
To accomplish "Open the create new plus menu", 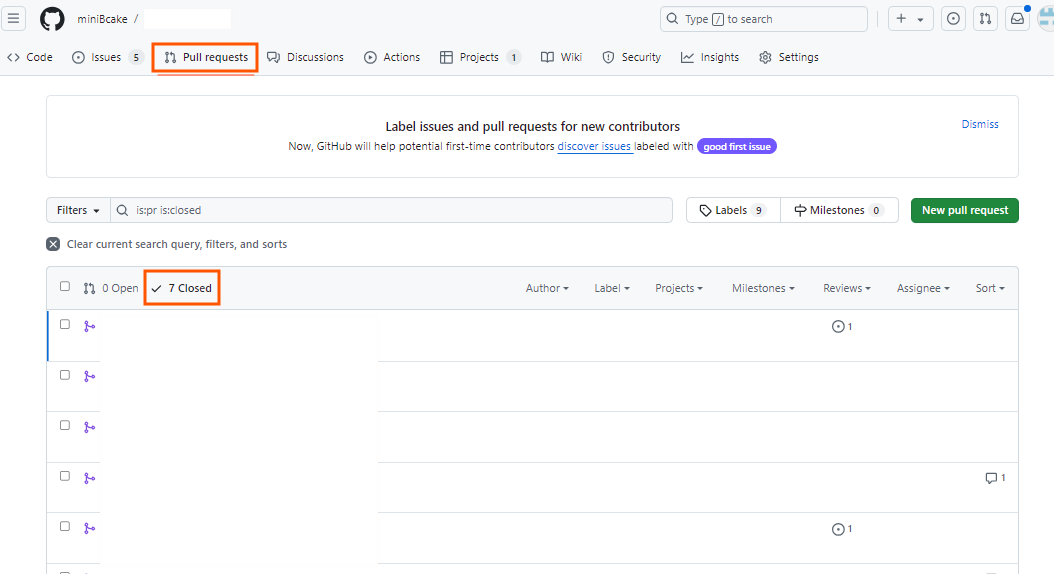I will [x=909, y=19].
